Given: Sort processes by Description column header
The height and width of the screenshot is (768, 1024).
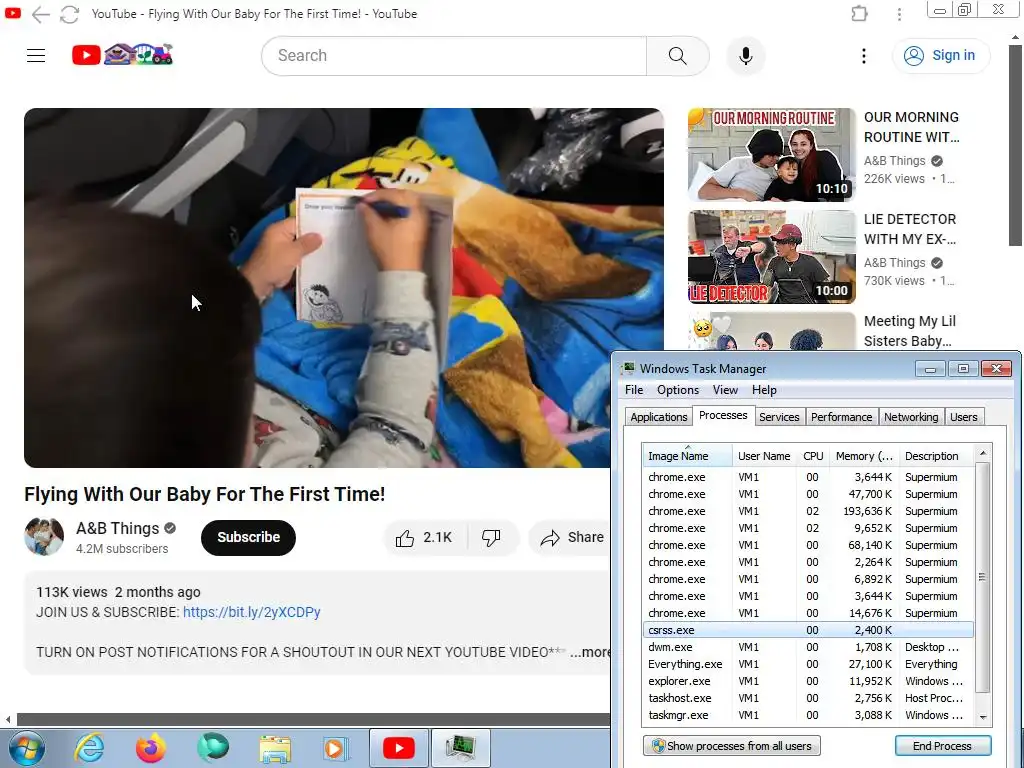Looking at the screenshot, I should [x=936, y=456].
